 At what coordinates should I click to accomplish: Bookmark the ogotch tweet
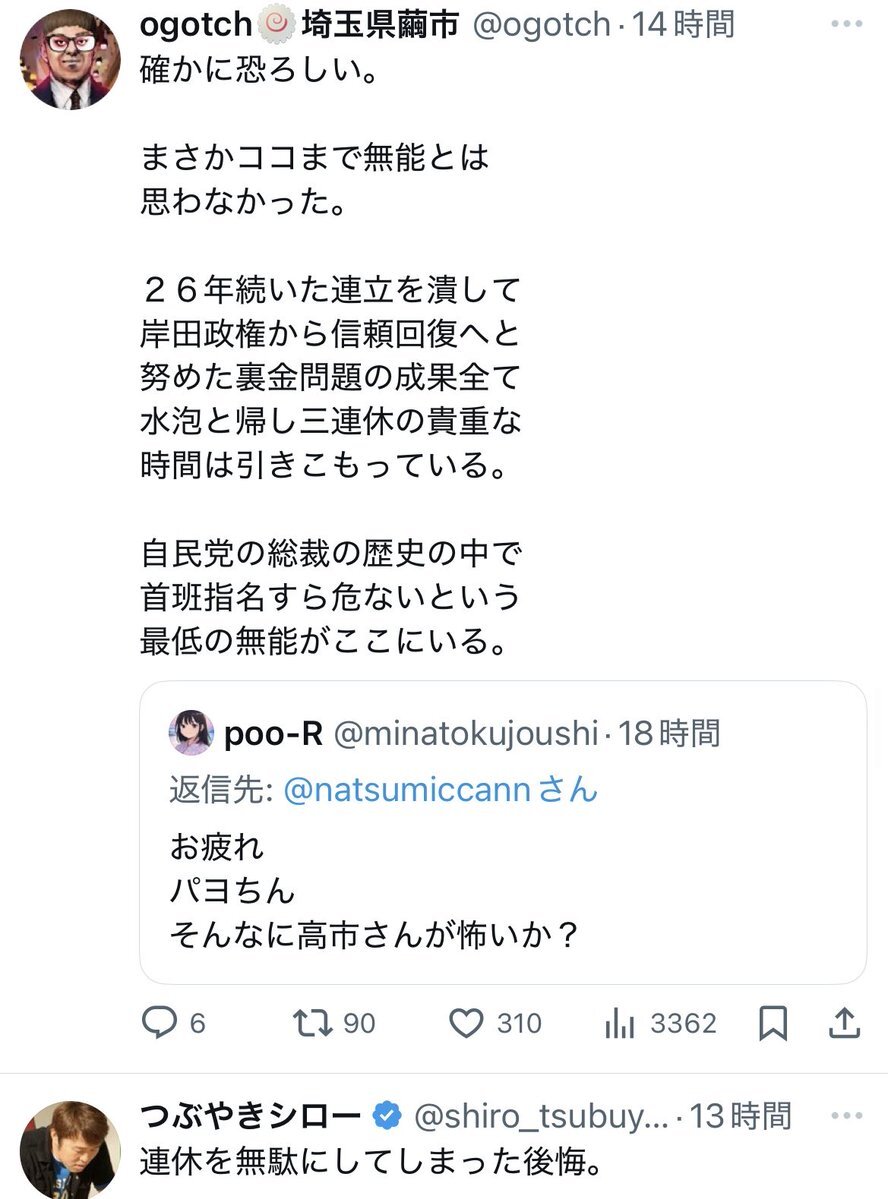773,1023
